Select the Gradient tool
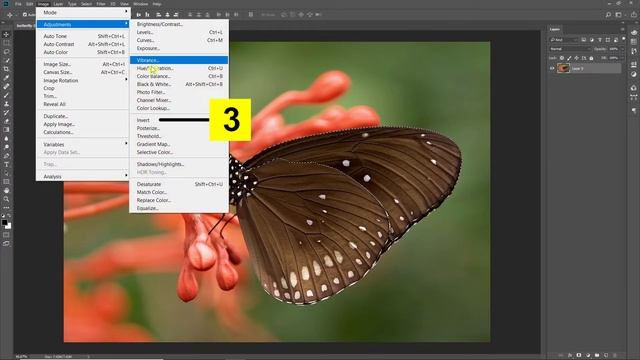This screenshot has height=360, width=640. pos(6,130)
